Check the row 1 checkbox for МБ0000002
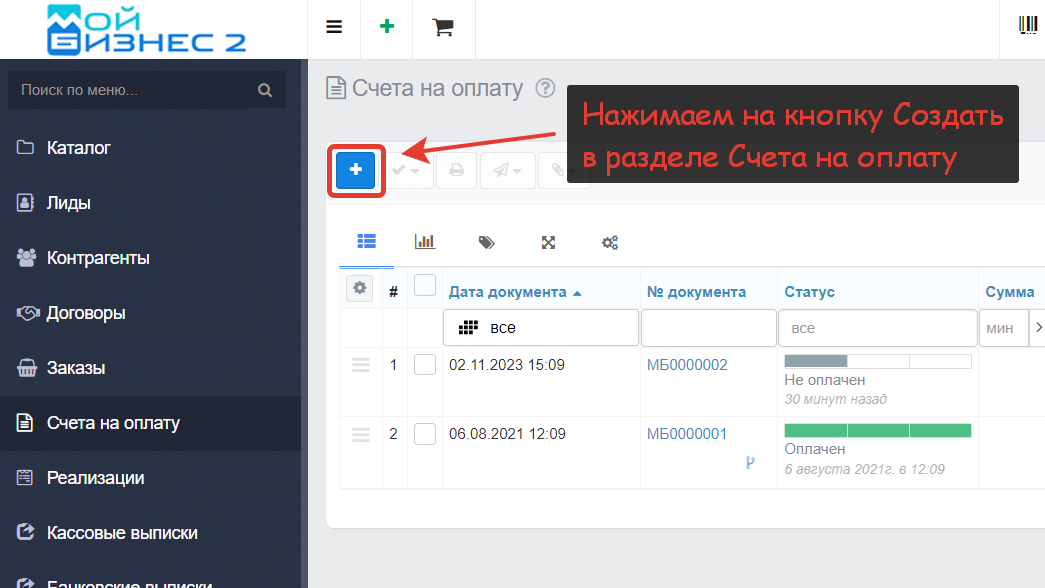1045x588 pixels. (425, 365)
